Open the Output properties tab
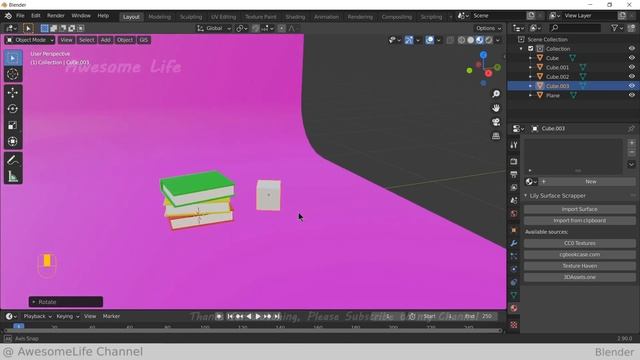The height and width of the screenshot is (360, 640). tap(514, 175)
